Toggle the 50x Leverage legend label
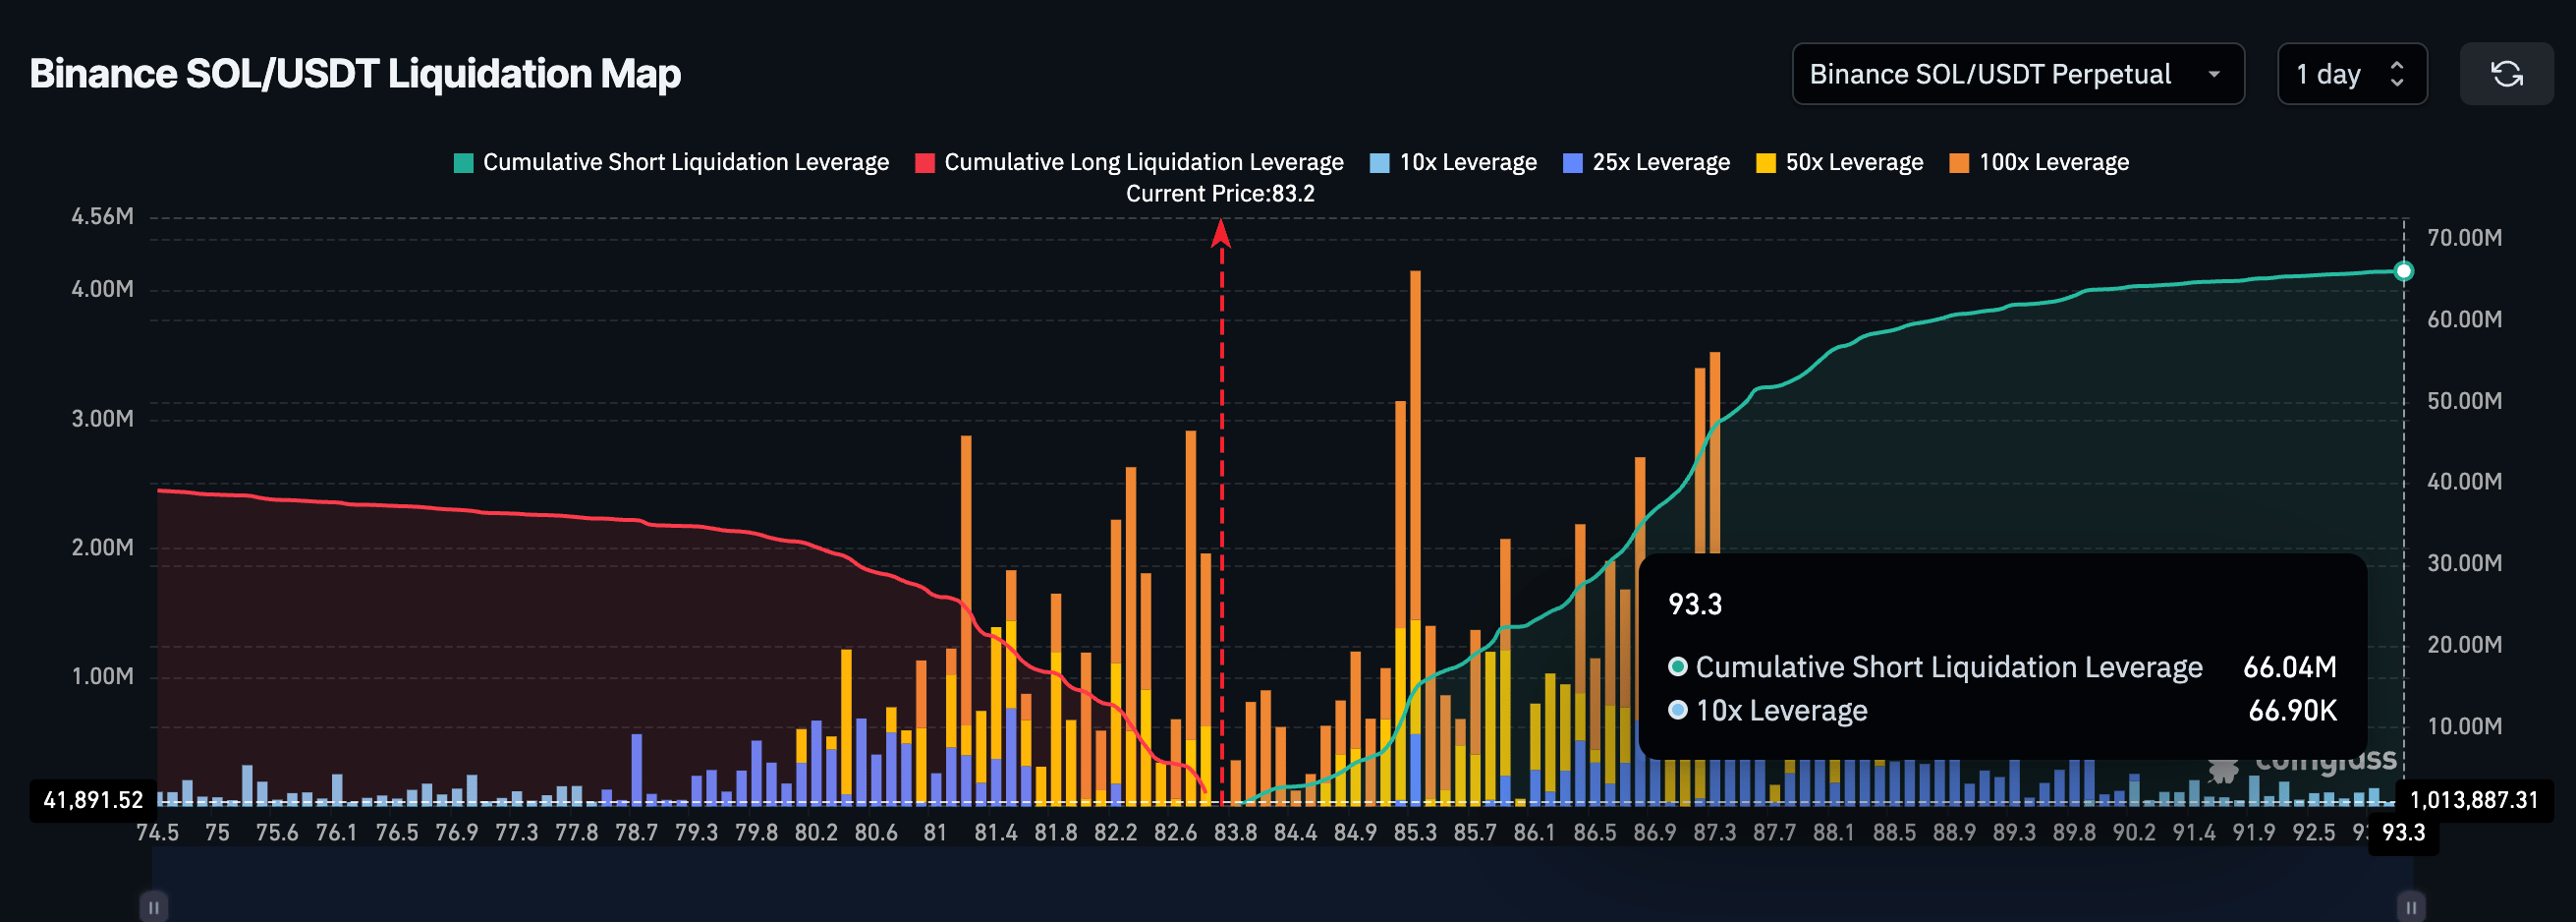This screenshot has height=922, width=2576. click(1853, 163)
